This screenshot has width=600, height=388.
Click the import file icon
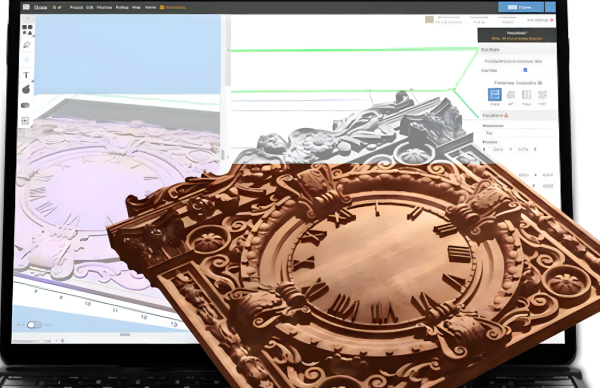point(25,121)
